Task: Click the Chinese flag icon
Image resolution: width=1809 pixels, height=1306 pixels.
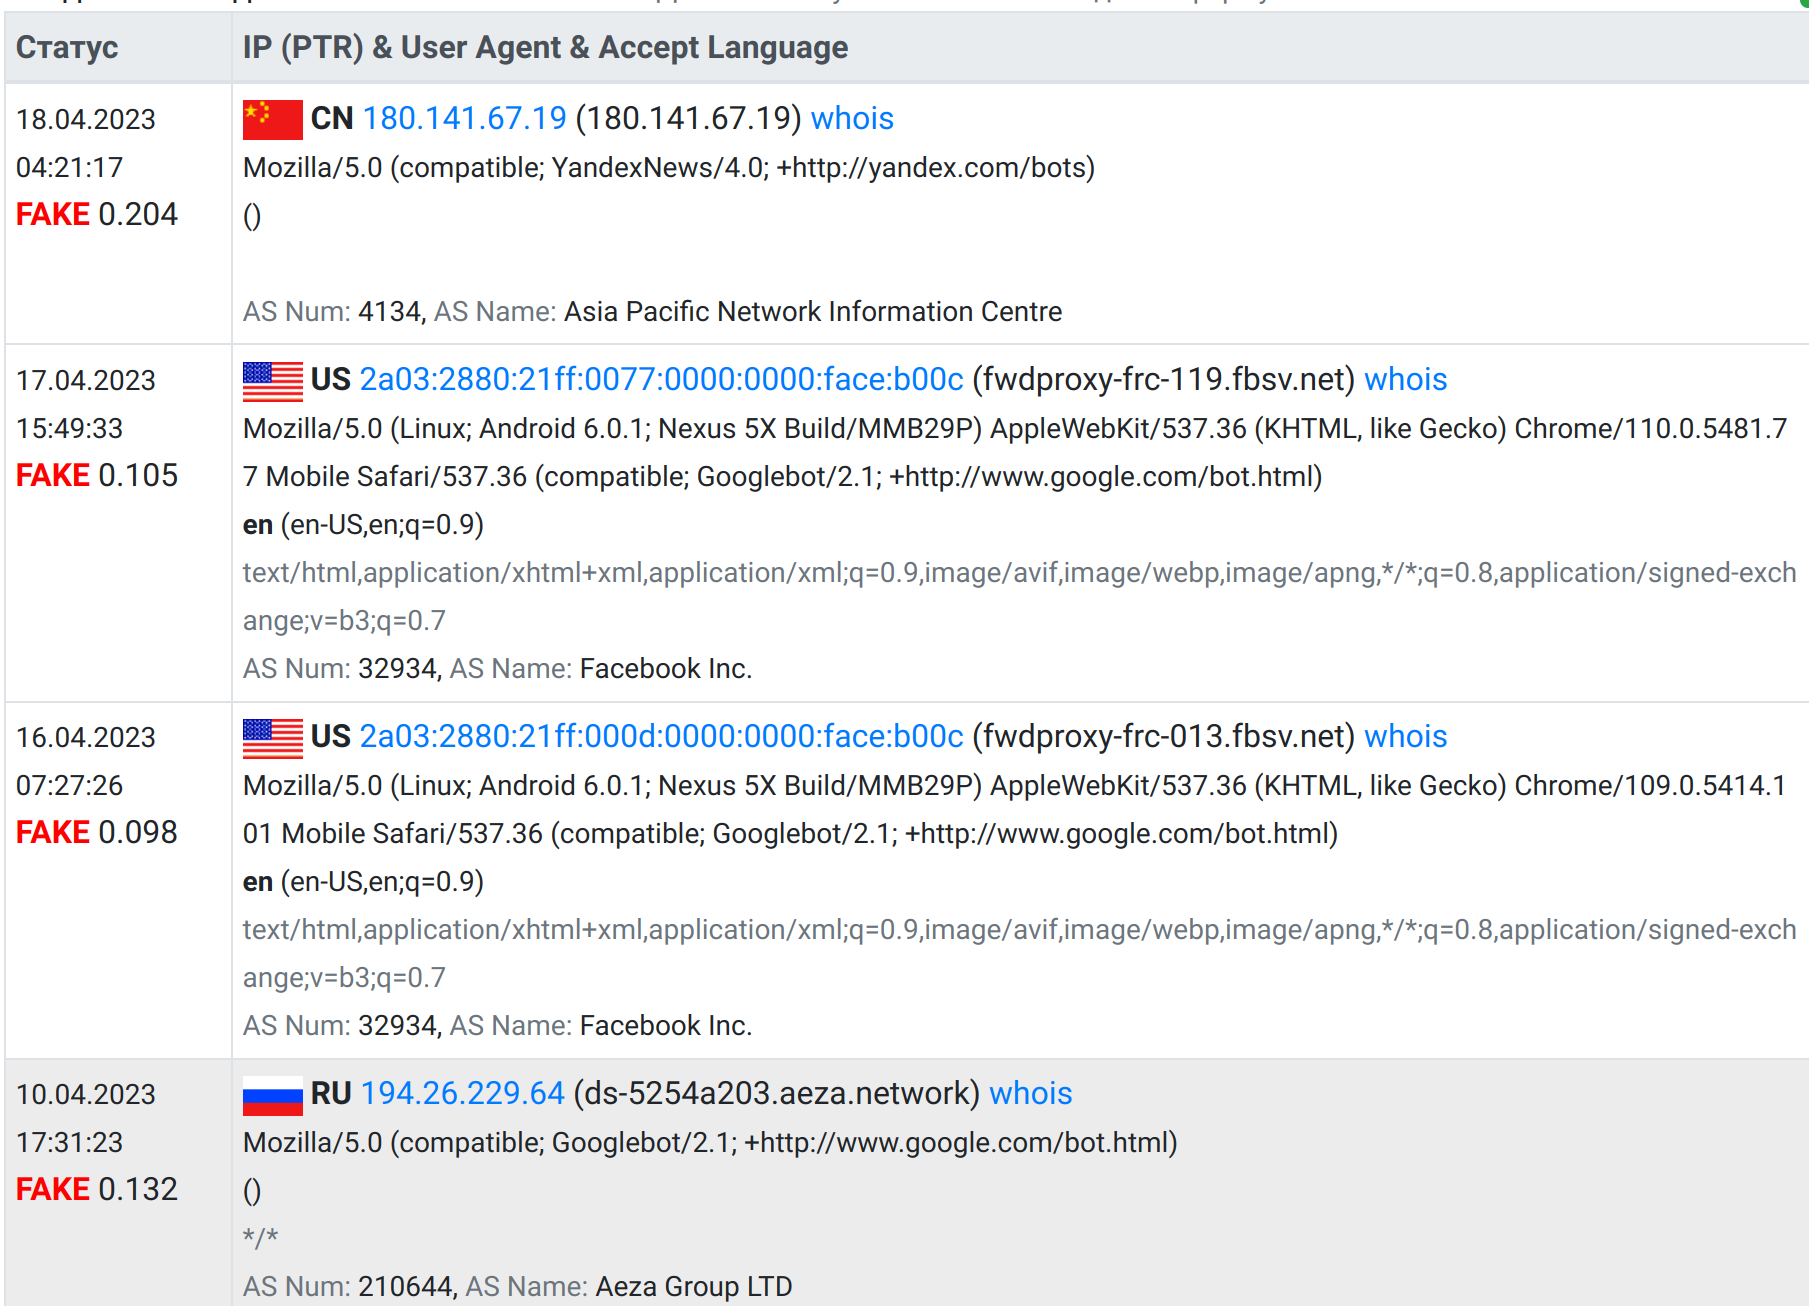Action: point(270,117)
